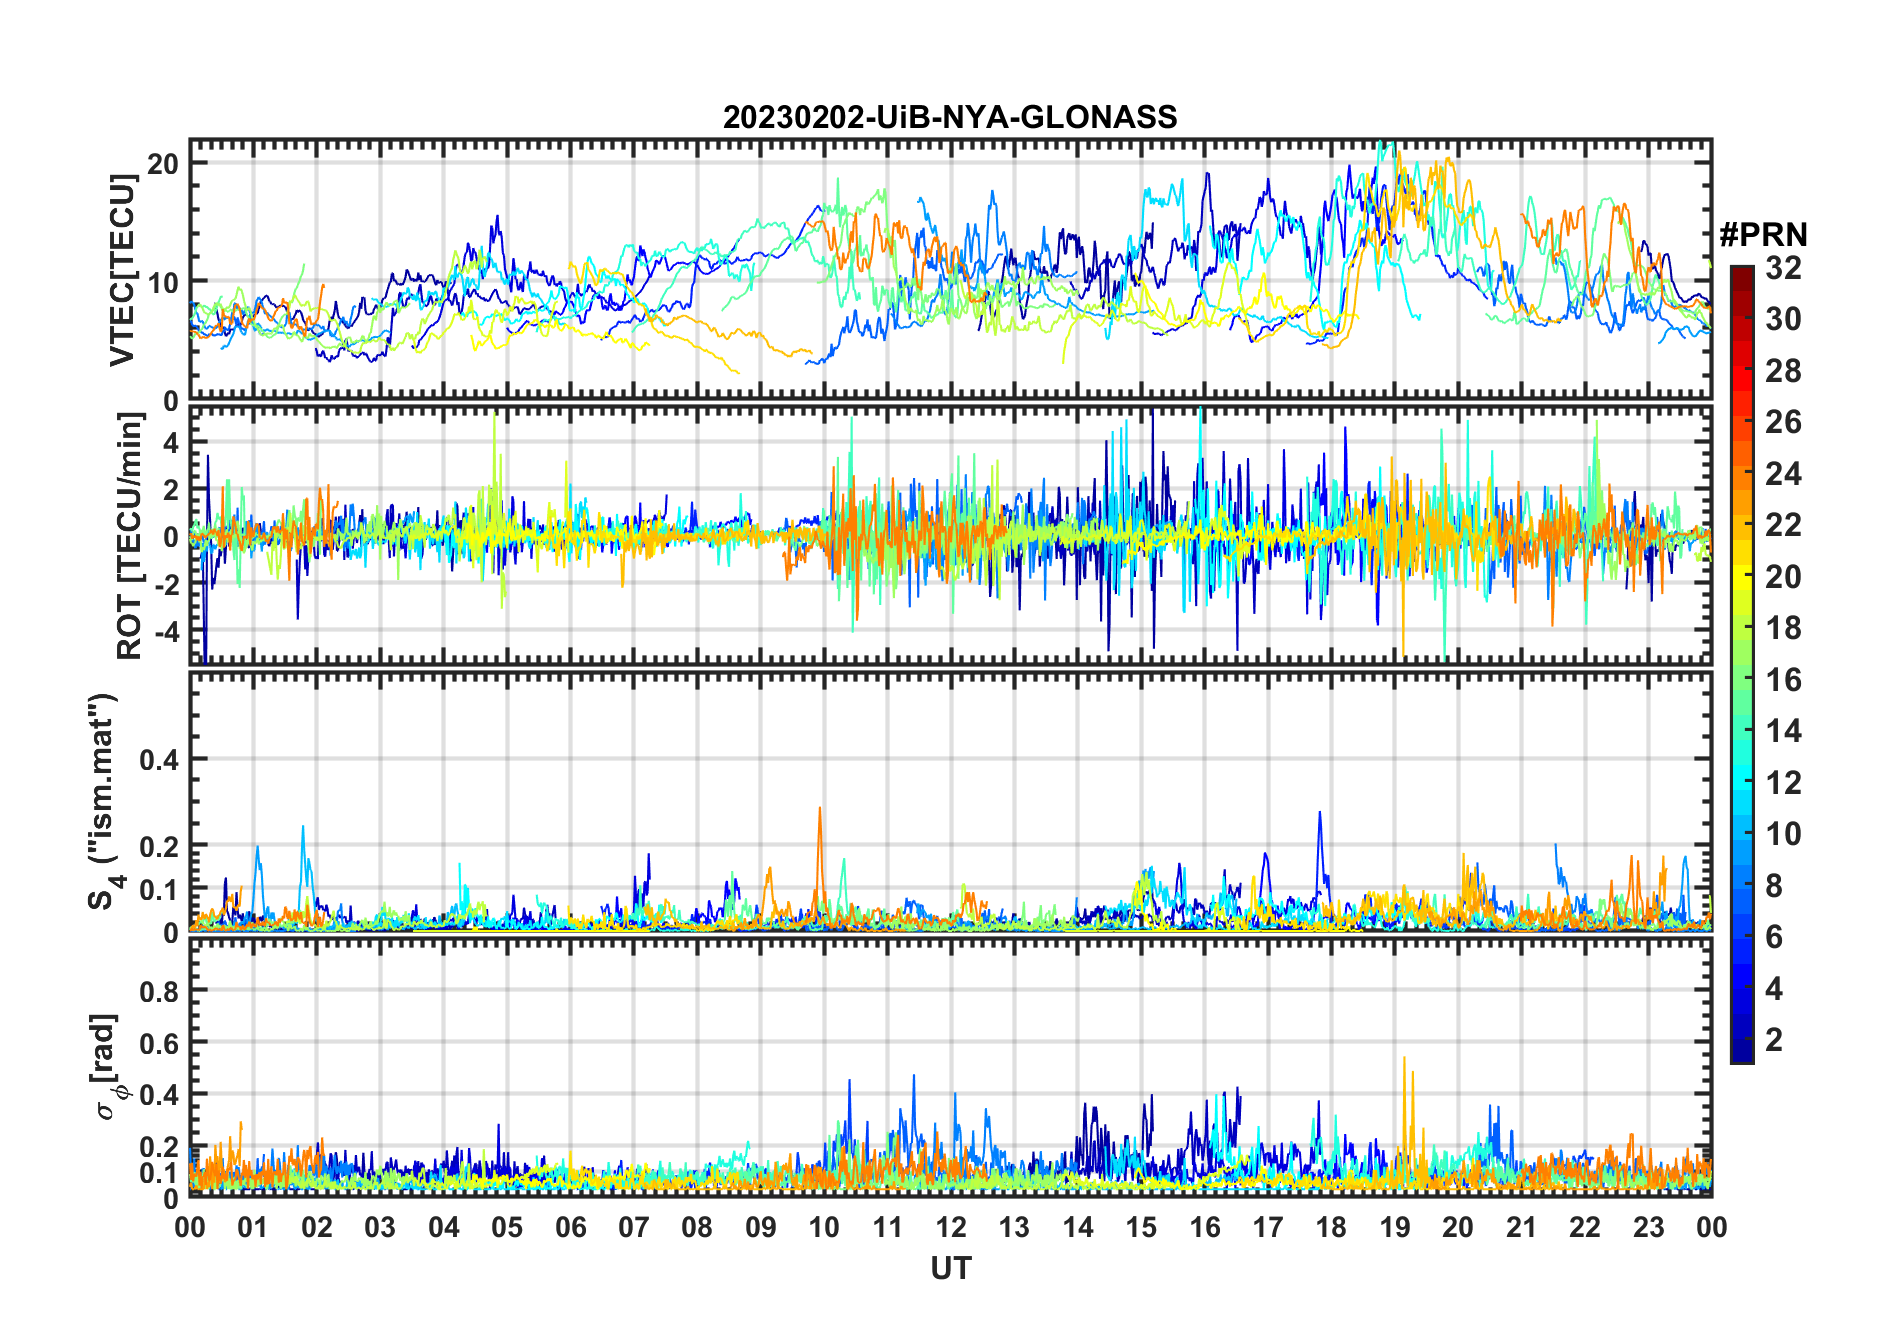Viewport: 1902px width, 1330px height.
Task: Select the ROT axis tick label 4
Action: point(171,442)
